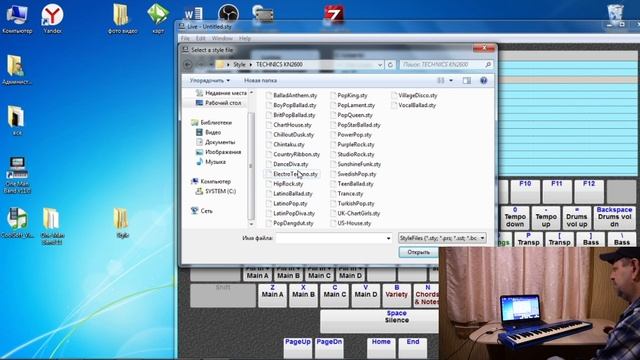The width and height of the screenshot is (640, 360).
Task: Refresh the TECHNICS KN2600 folder listing
Action: 390,64
